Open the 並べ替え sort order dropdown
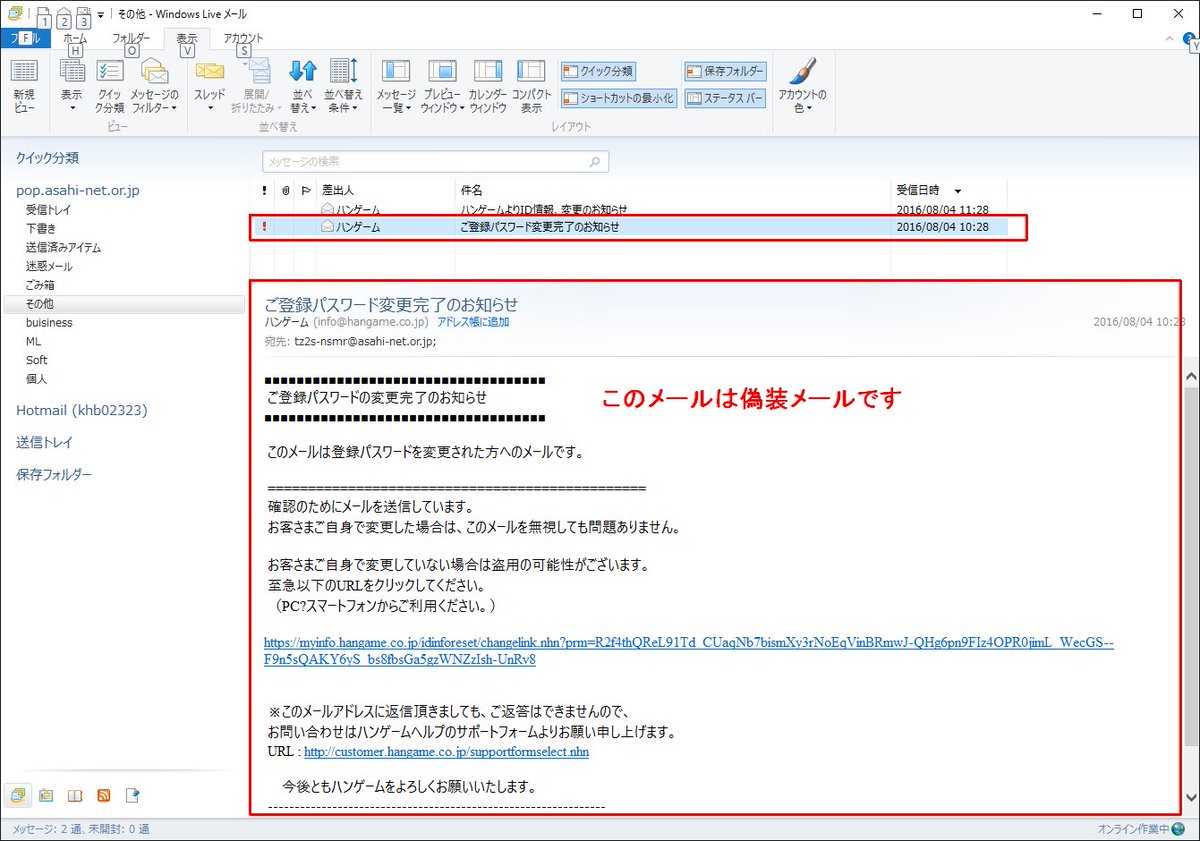Screen dimensions: 1200x841 (302, 86)
